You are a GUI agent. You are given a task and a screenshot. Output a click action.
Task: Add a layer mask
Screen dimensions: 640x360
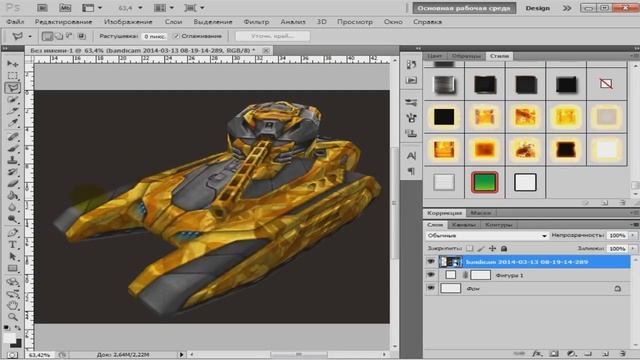[x=554, y=353]
